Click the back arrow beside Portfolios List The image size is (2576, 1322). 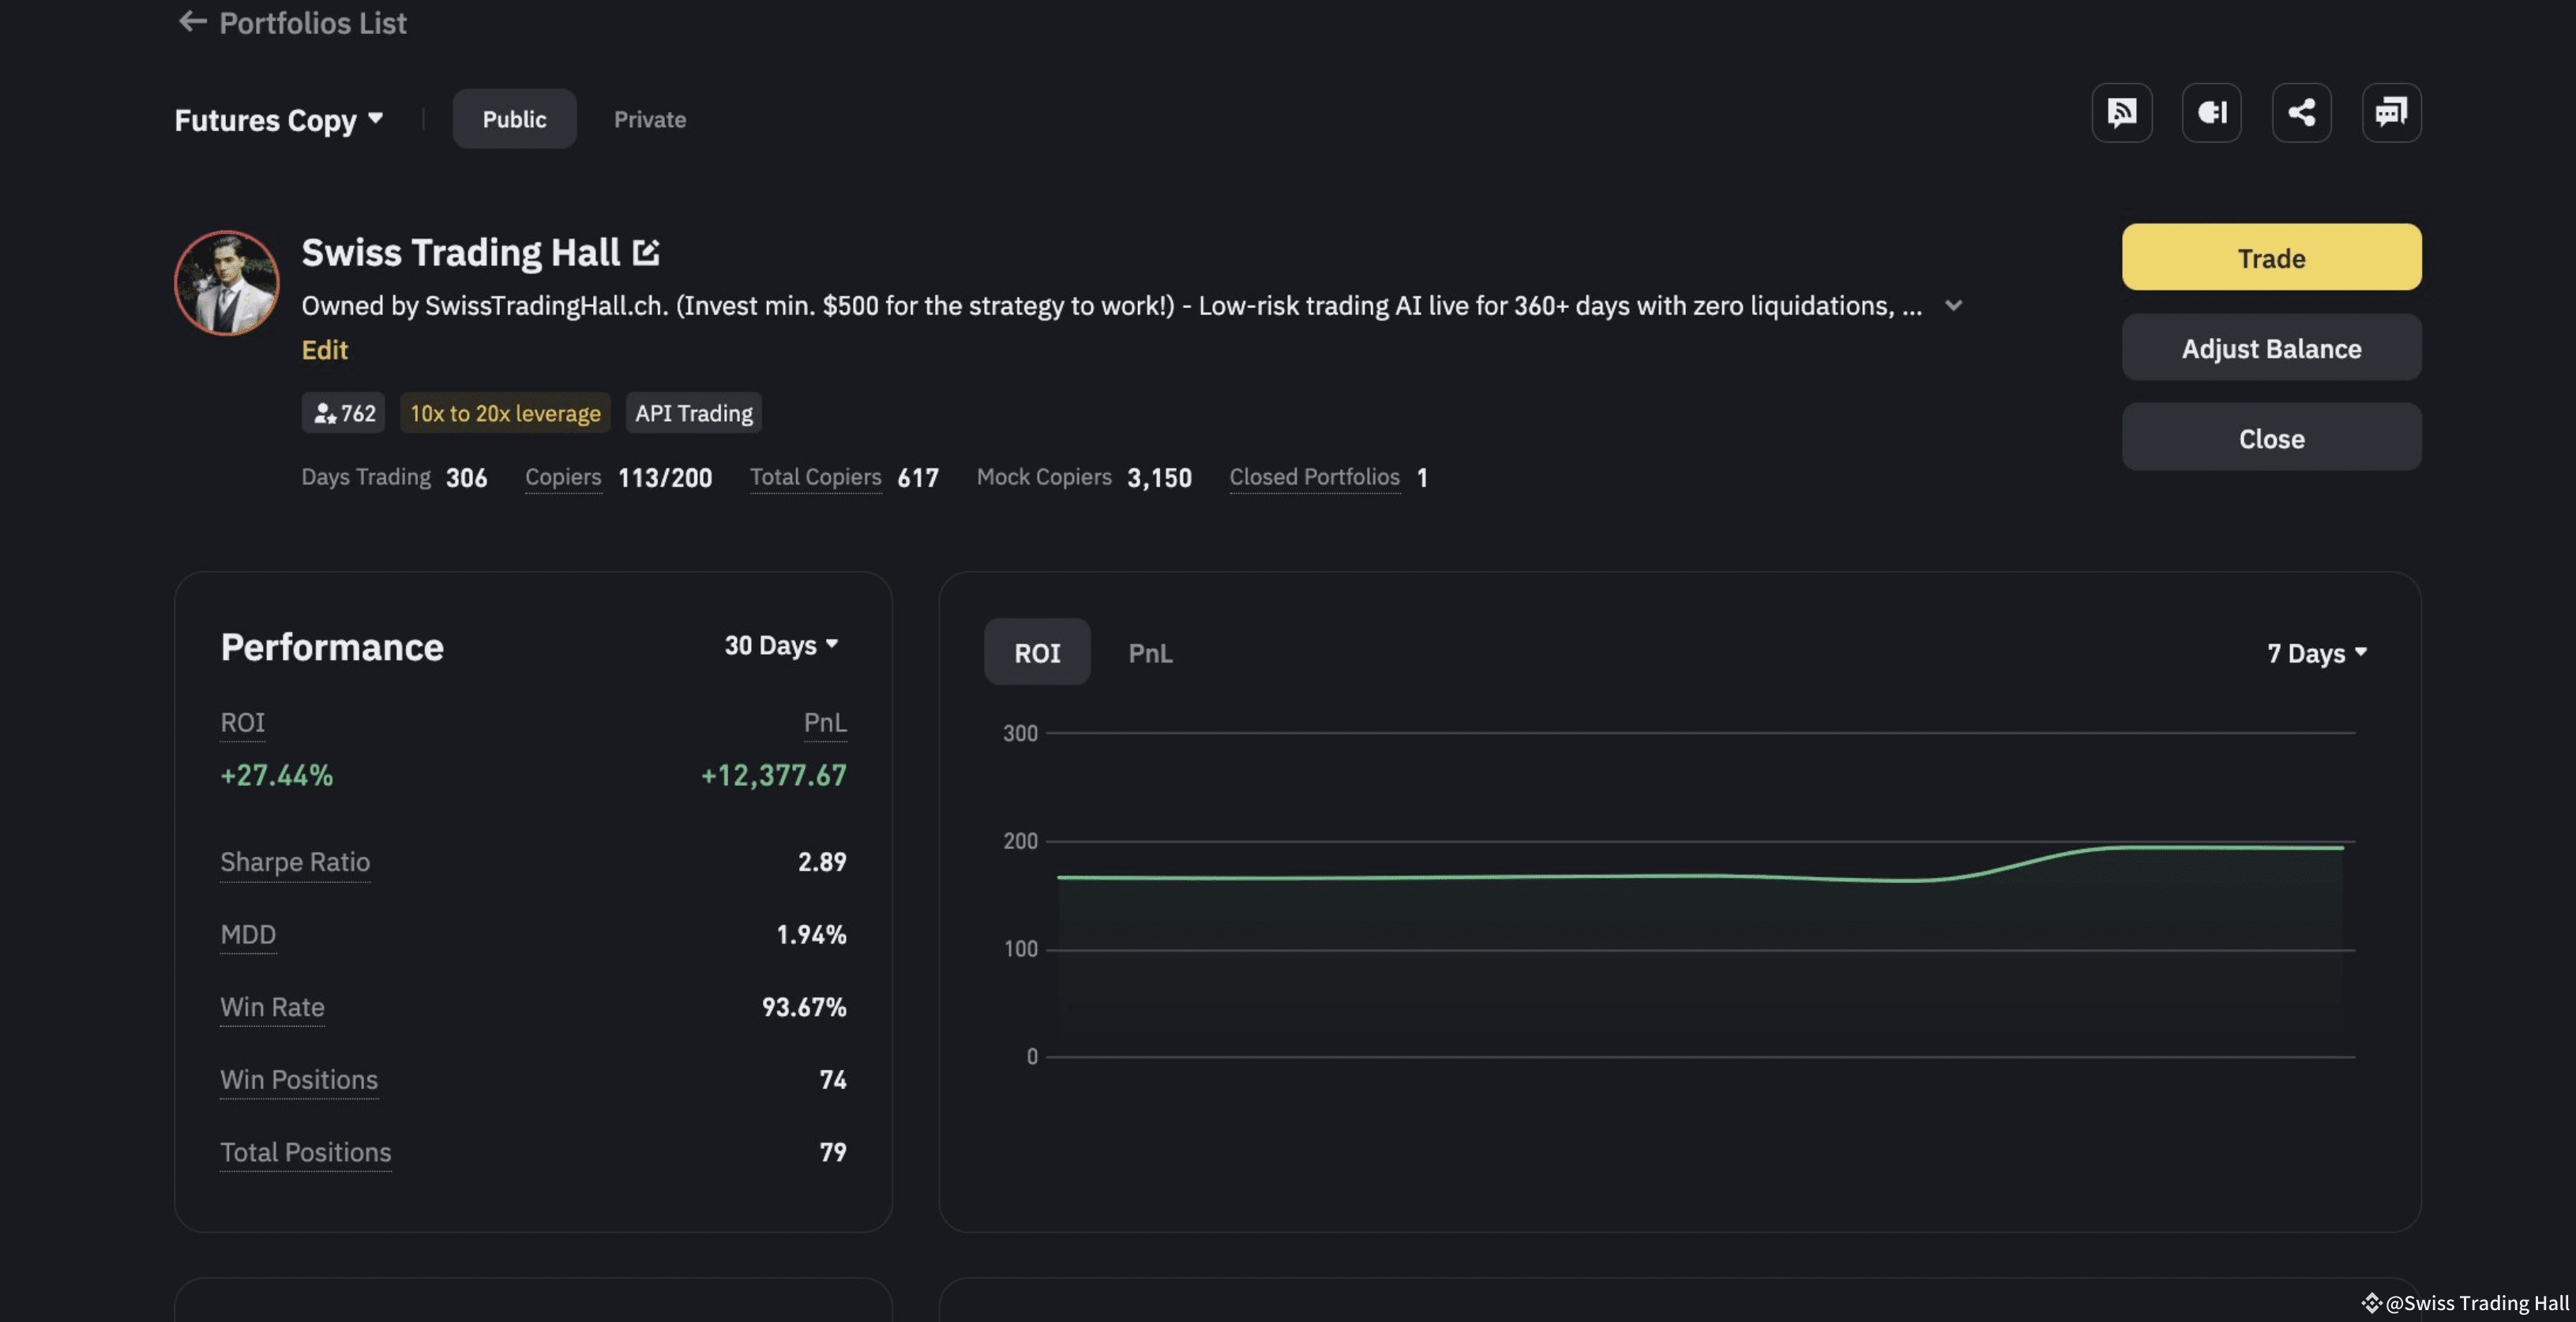coord(192,21)
